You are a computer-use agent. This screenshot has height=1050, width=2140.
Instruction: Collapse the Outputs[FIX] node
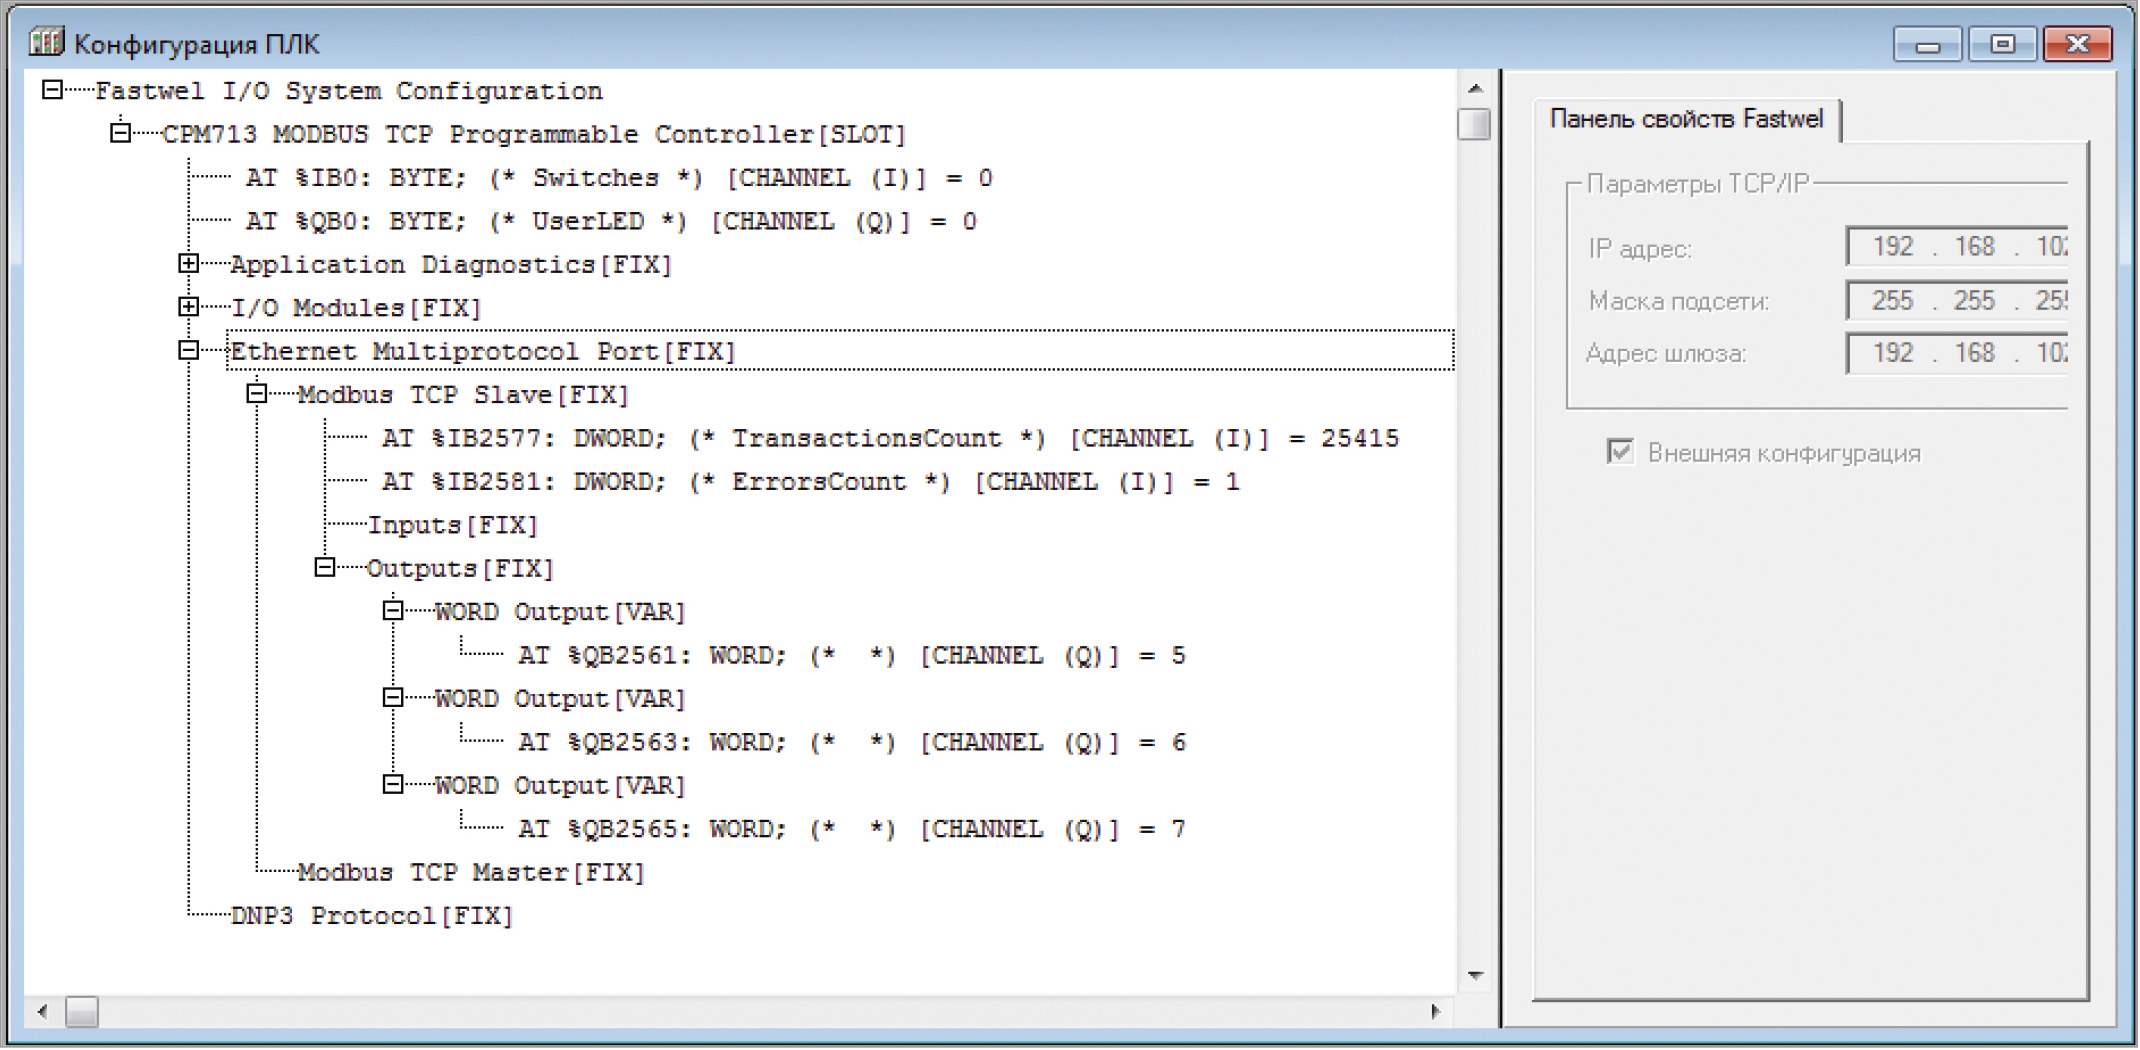click(x=324, y=568)
